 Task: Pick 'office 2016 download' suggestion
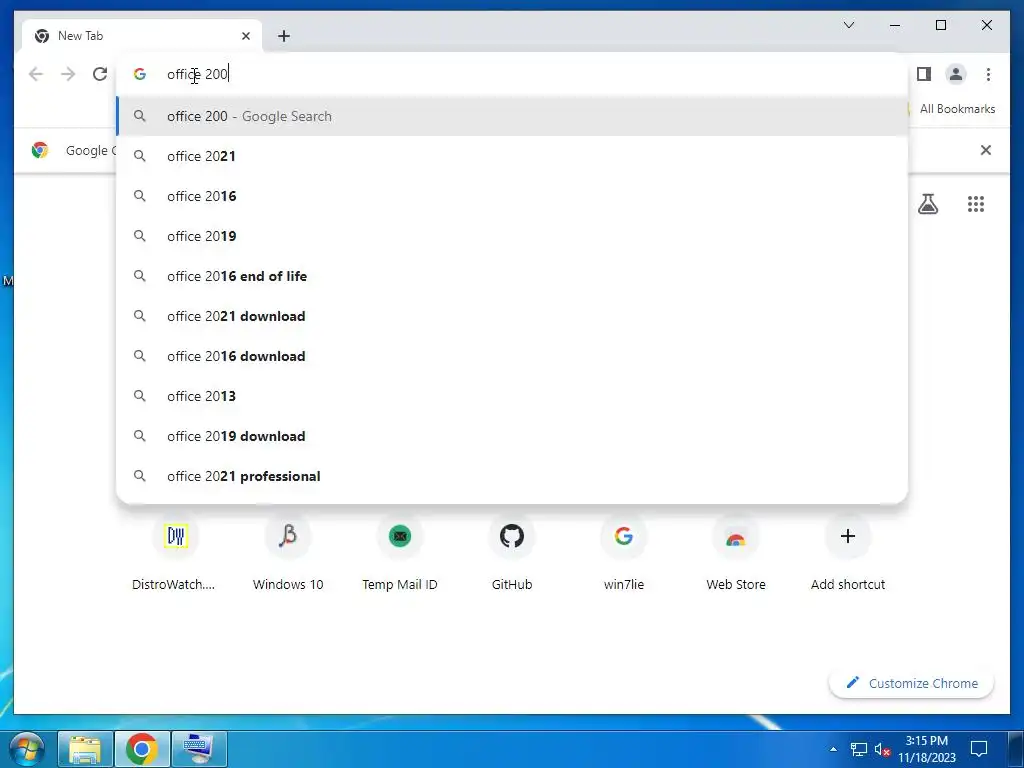pyautogui.click(x=512, y=356)
